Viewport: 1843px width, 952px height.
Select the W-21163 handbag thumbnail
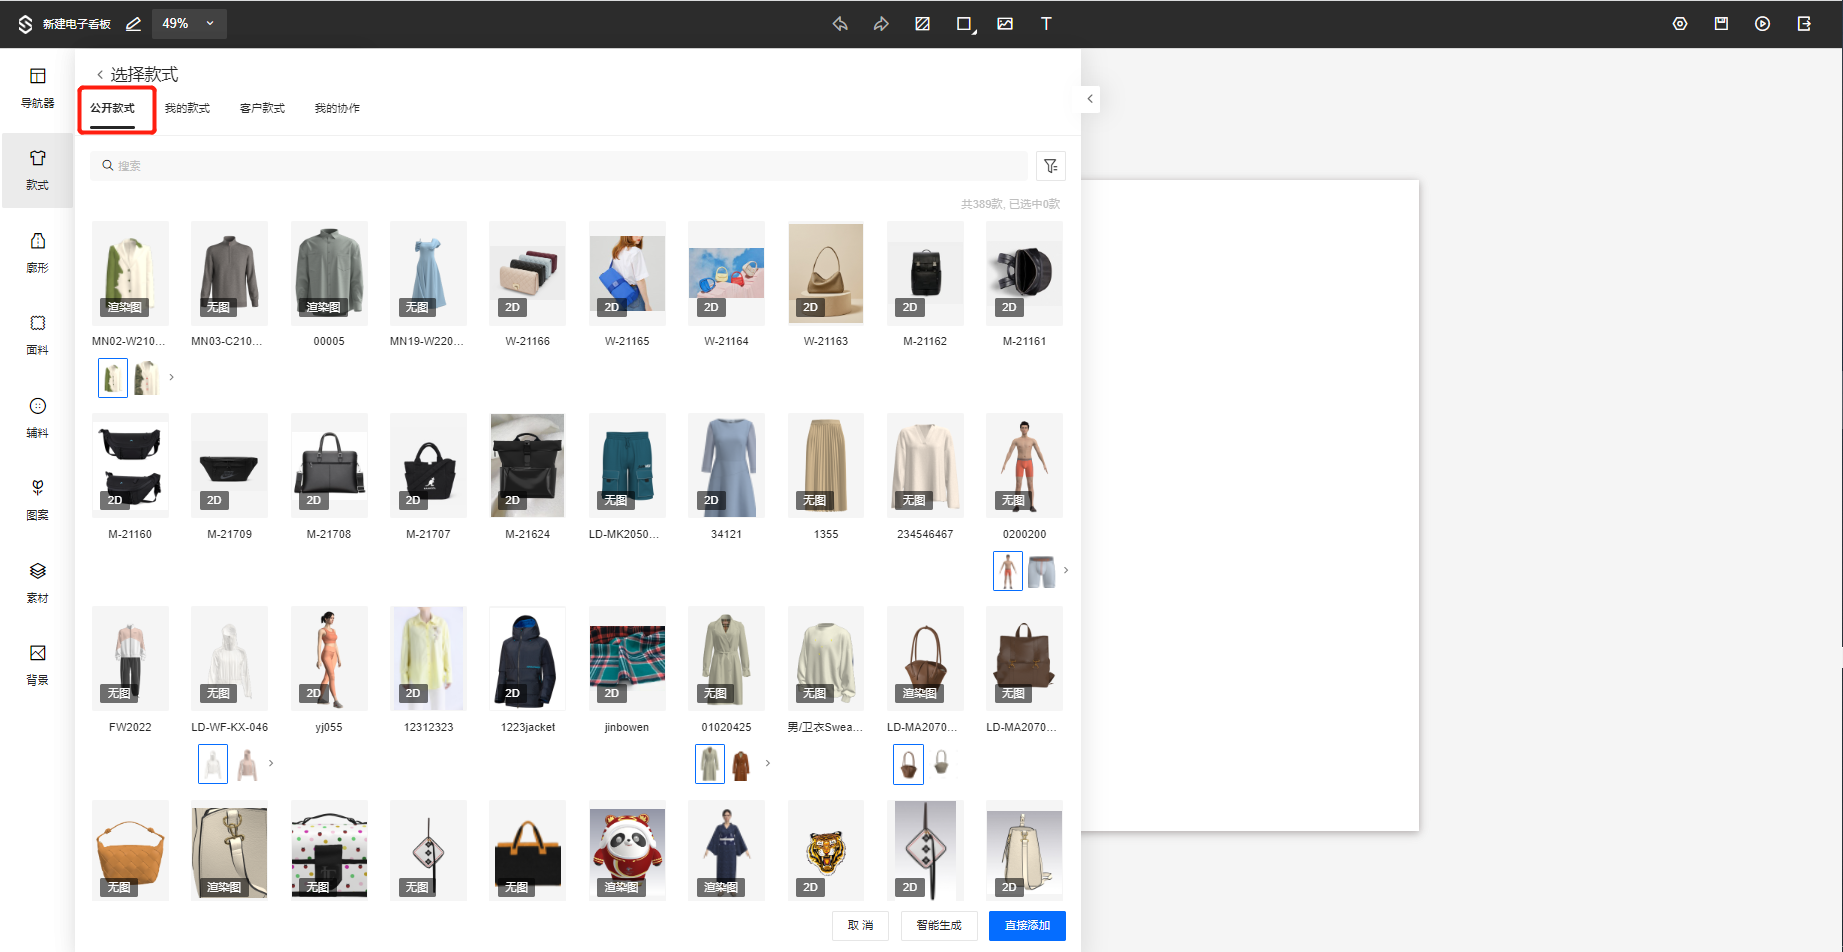click(x=825, y=273)
